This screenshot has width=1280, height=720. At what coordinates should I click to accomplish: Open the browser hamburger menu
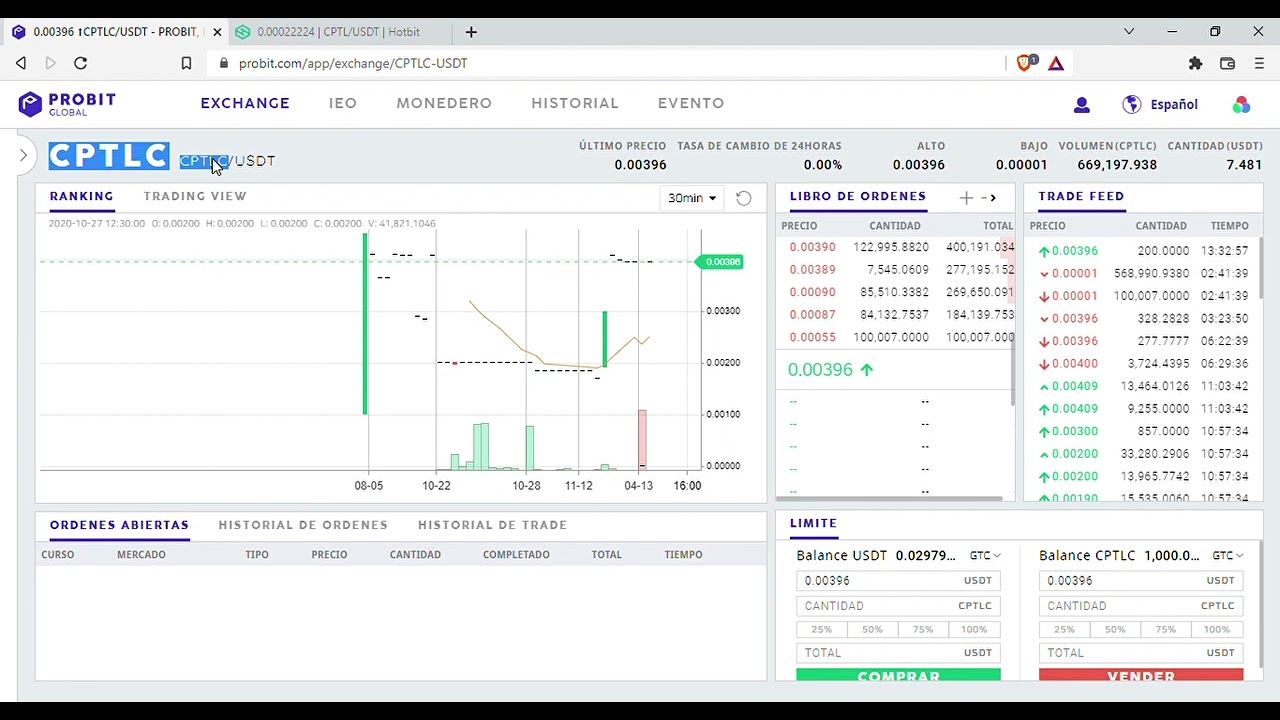(x=1259, y=63)
